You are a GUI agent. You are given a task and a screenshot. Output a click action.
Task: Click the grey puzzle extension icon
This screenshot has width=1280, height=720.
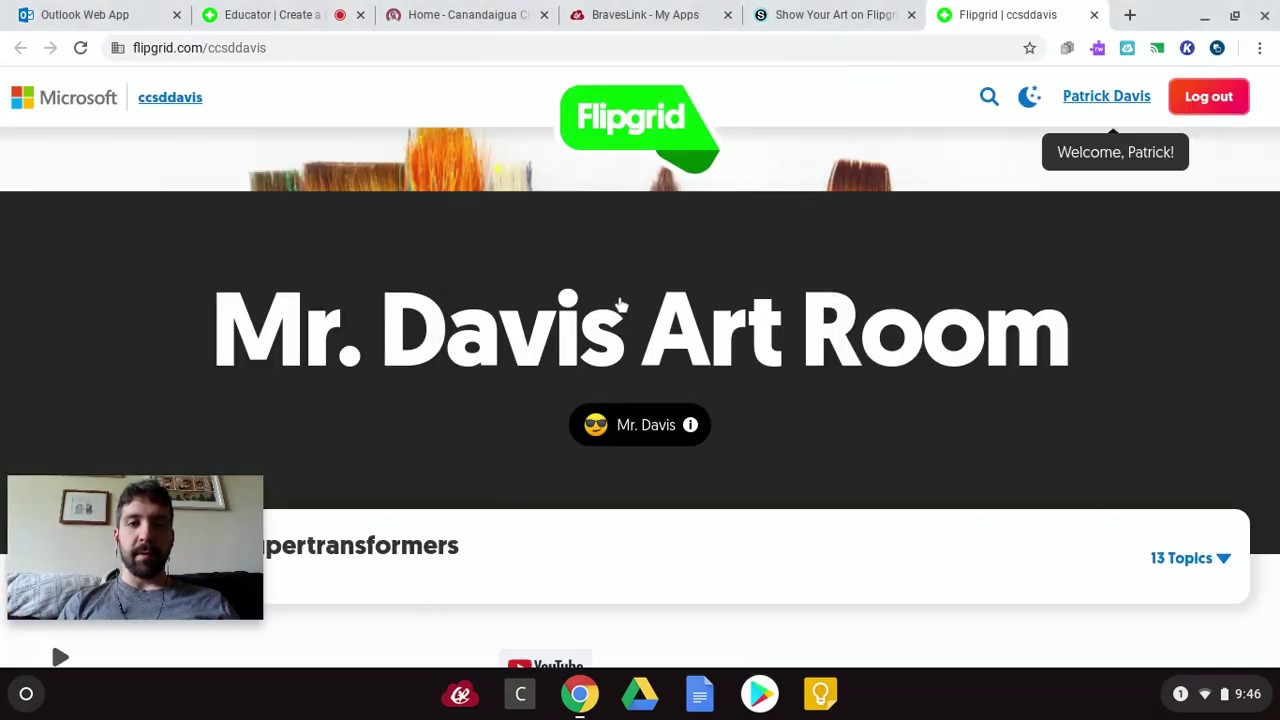click(1067, 48)
